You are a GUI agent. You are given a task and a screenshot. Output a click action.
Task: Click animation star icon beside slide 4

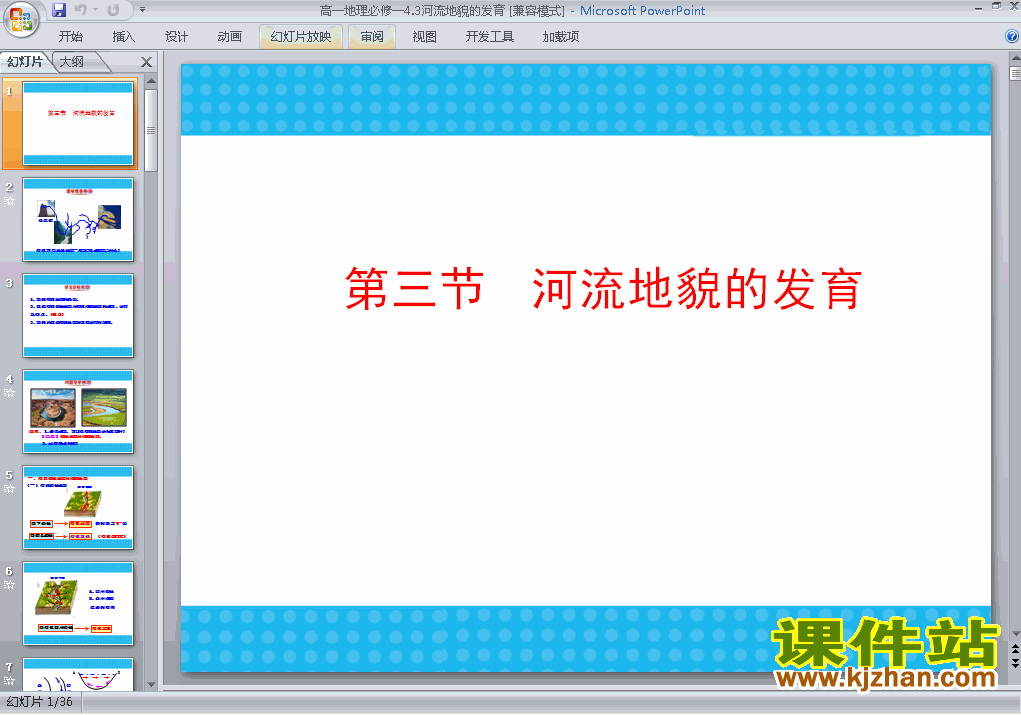(9, 393)
